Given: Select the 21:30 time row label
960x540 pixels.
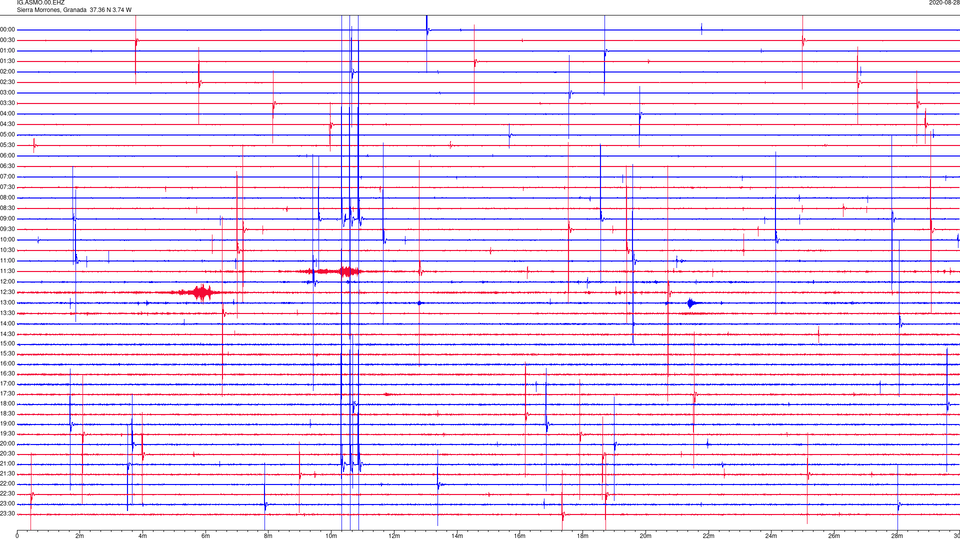Looking at the screenshot, I should pyautogui.click(x=8, y=474).
